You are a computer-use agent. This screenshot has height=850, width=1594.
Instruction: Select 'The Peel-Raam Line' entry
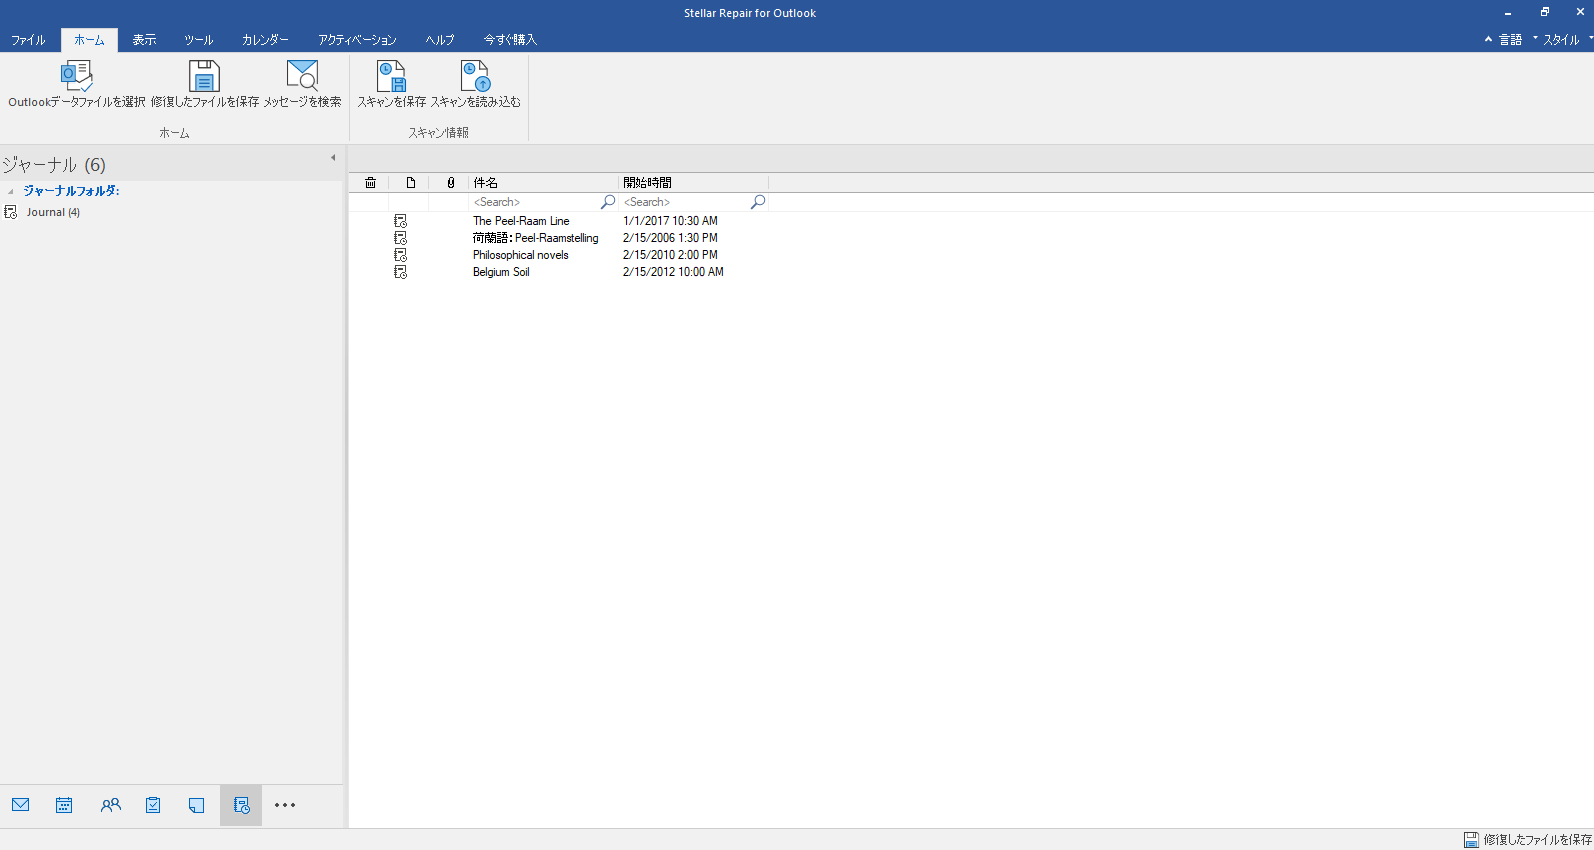(521, 221)
